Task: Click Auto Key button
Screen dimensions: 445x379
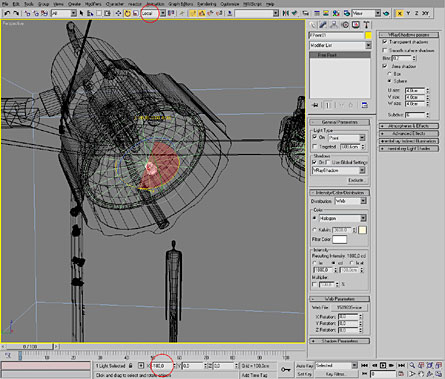Action: [305, 366]
